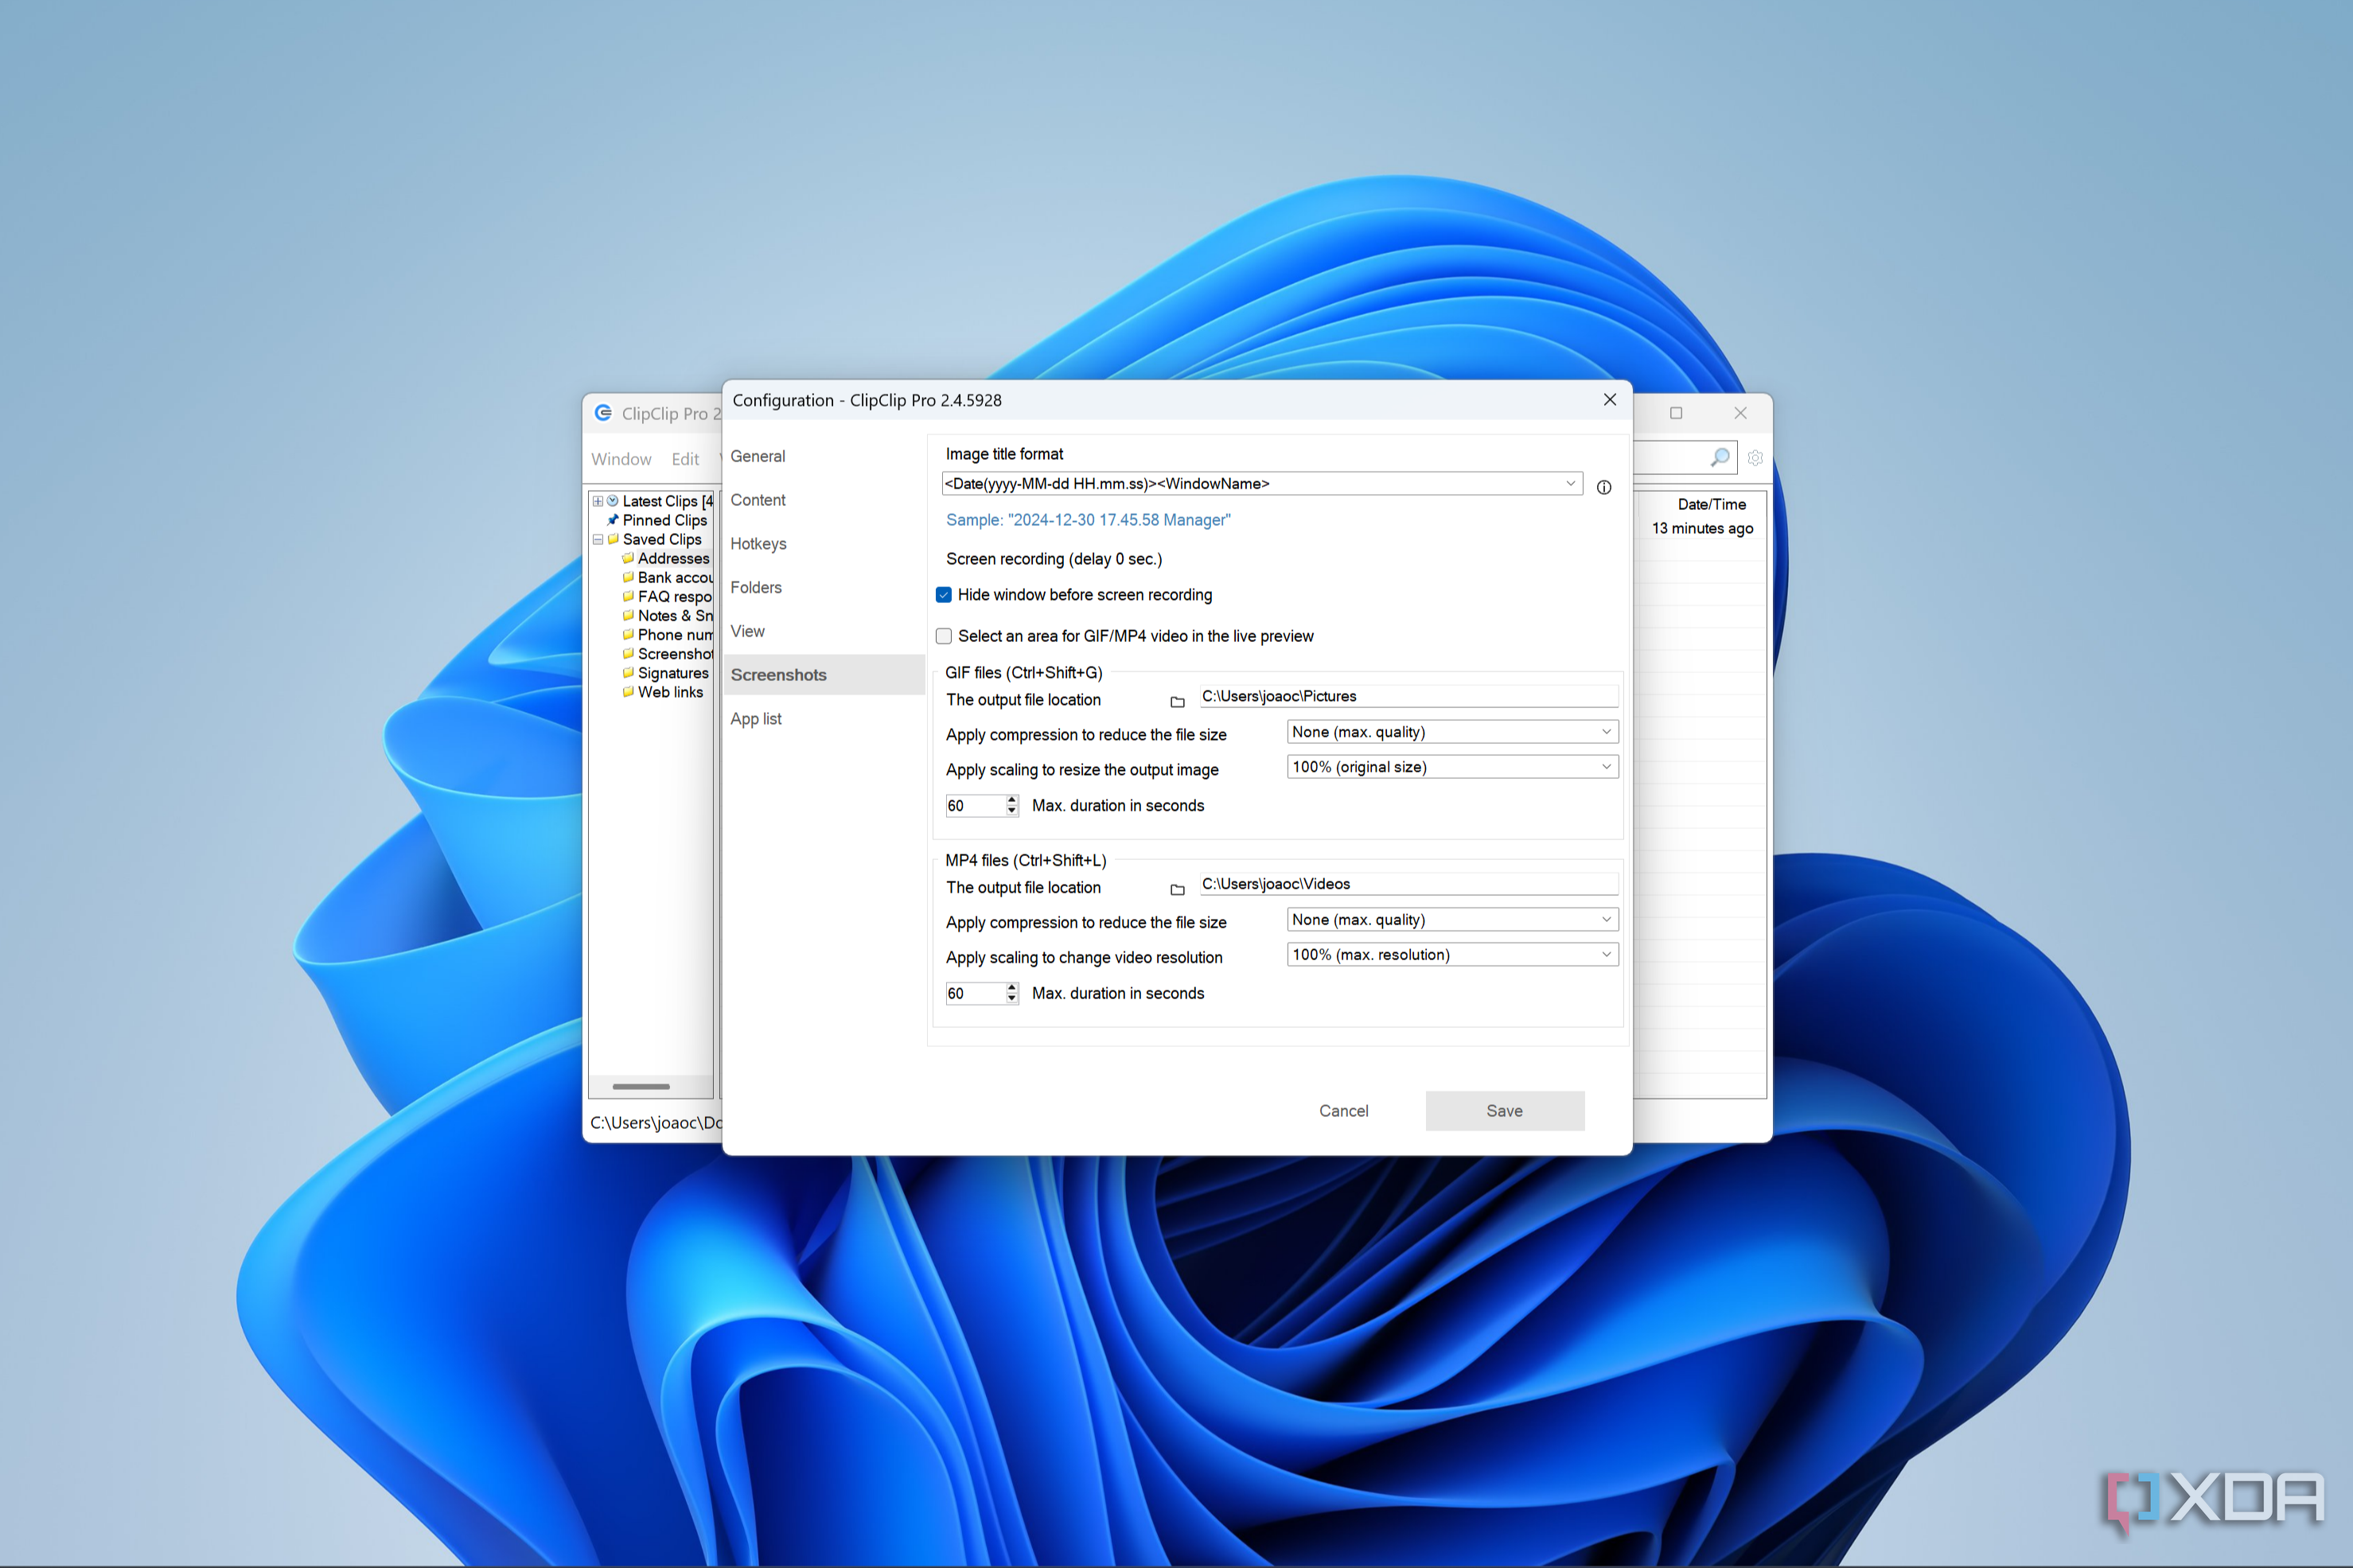Open settings gear icon in ClipClip main window
Viewport: 2353px width, 1568px height.
pyautogui.click(x=1755, y=458)
